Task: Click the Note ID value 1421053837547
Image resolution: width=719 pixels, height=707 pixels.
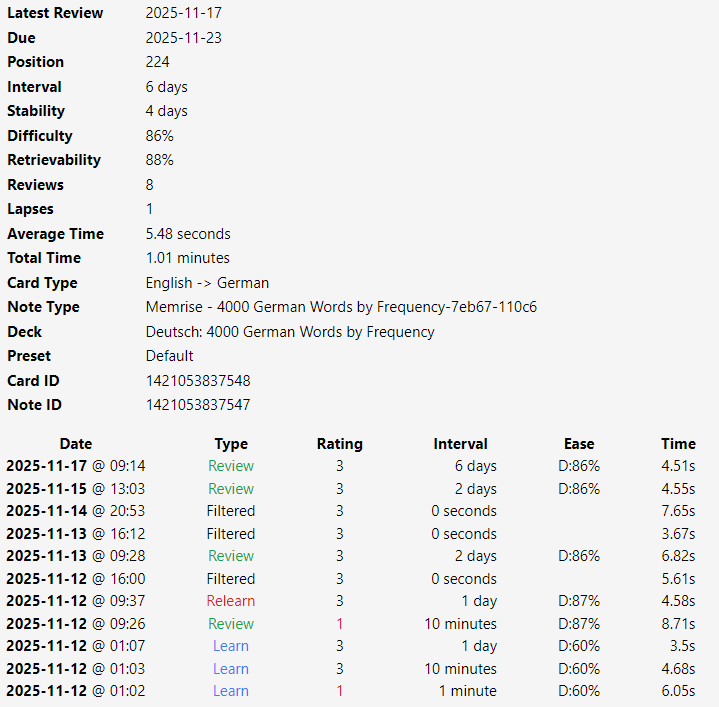Action: click(x=198, y=405)
